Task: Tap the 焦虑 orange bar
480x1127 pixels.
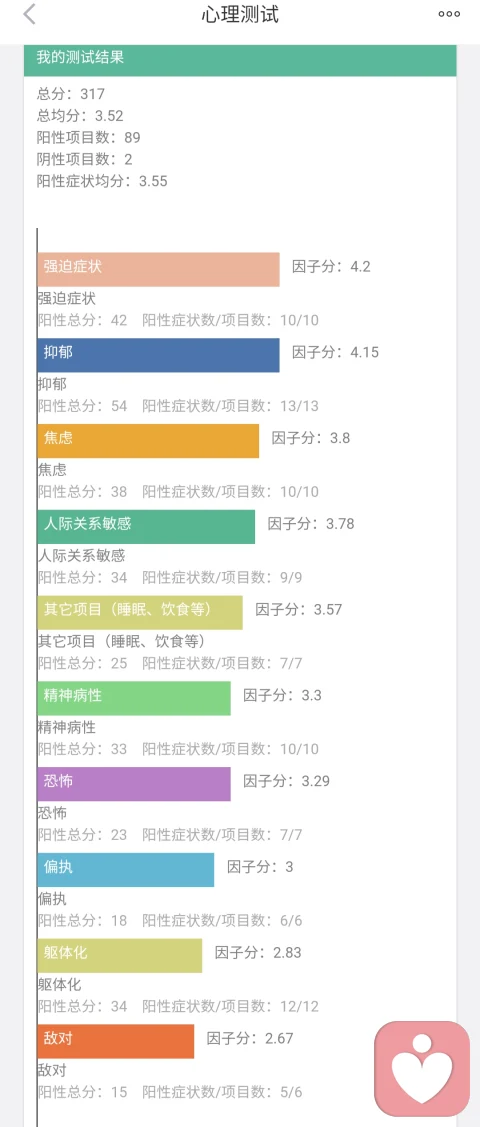Action: pyautogui.click(x=148, y=441)
